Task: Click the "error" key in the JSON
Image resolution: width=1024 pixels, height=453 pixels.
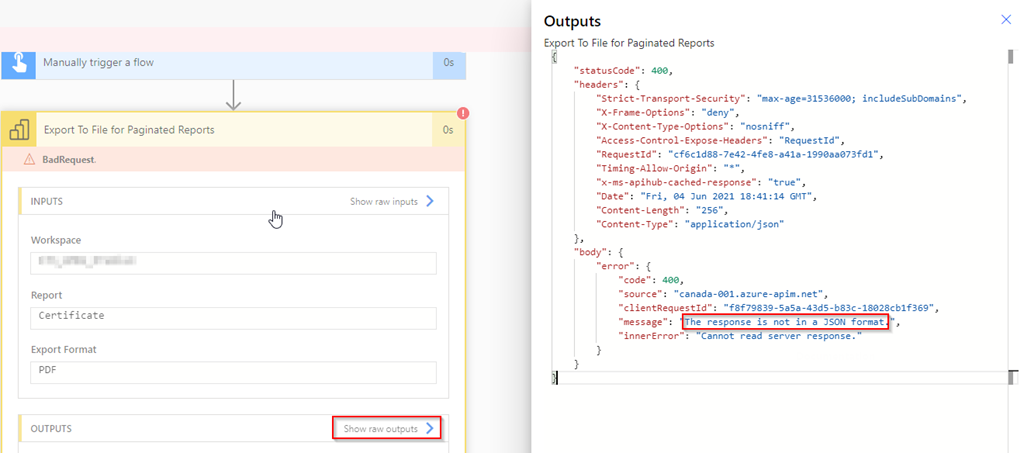Action: (x=614, y=266)
